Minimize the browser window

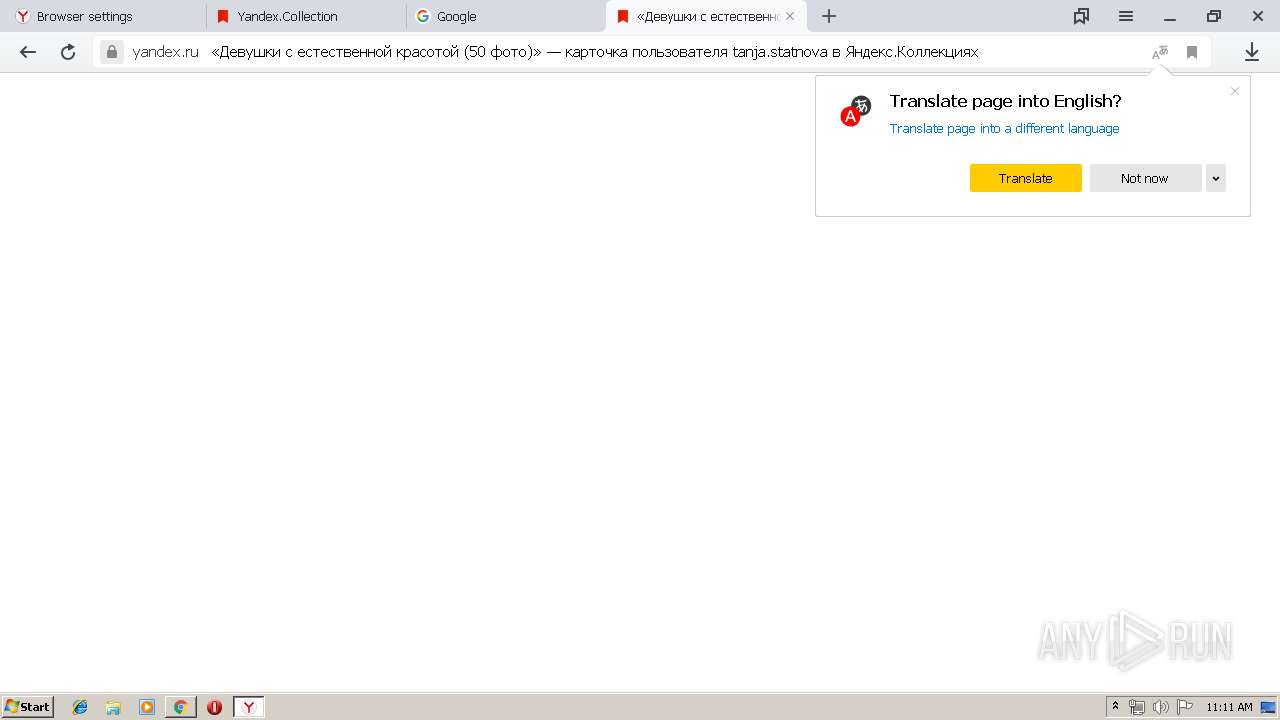click(1170, 16)
